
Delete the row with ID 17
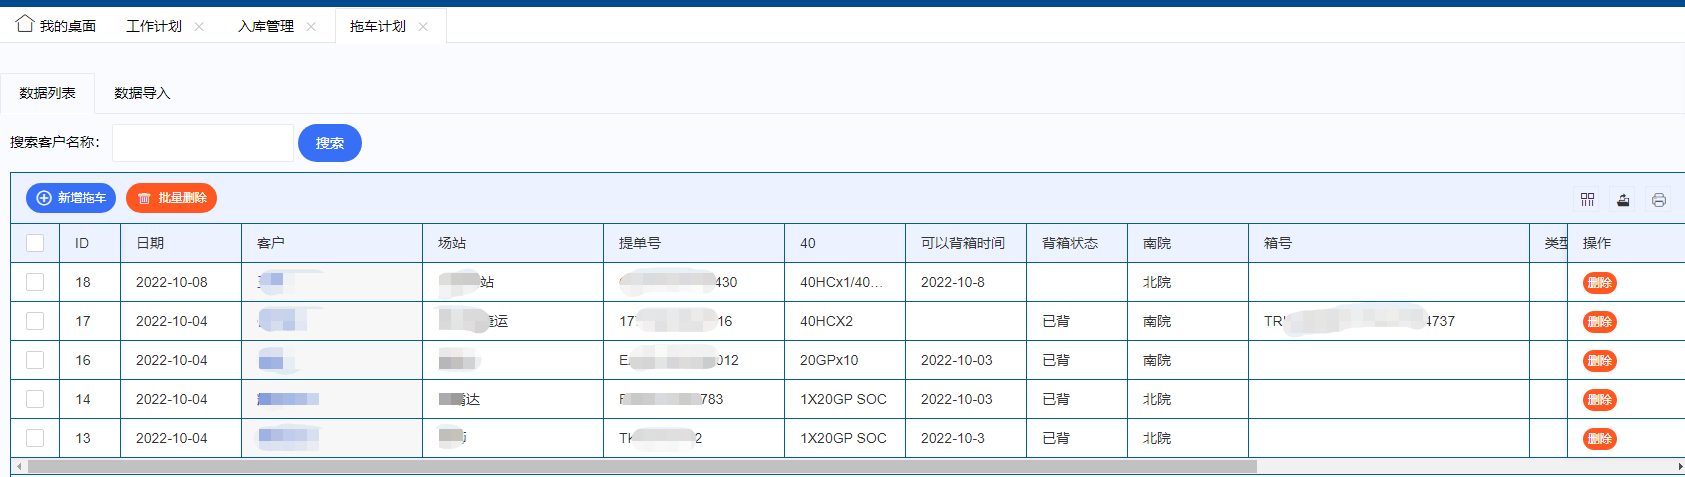(1599, 322)
